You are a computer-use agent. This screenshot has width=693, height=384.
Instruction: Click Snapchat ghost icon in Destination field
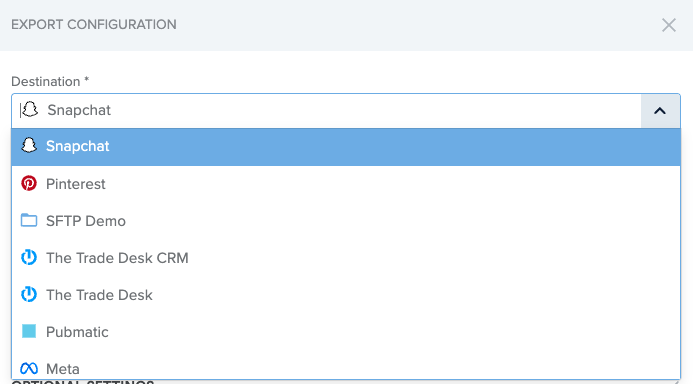point(30,109)
